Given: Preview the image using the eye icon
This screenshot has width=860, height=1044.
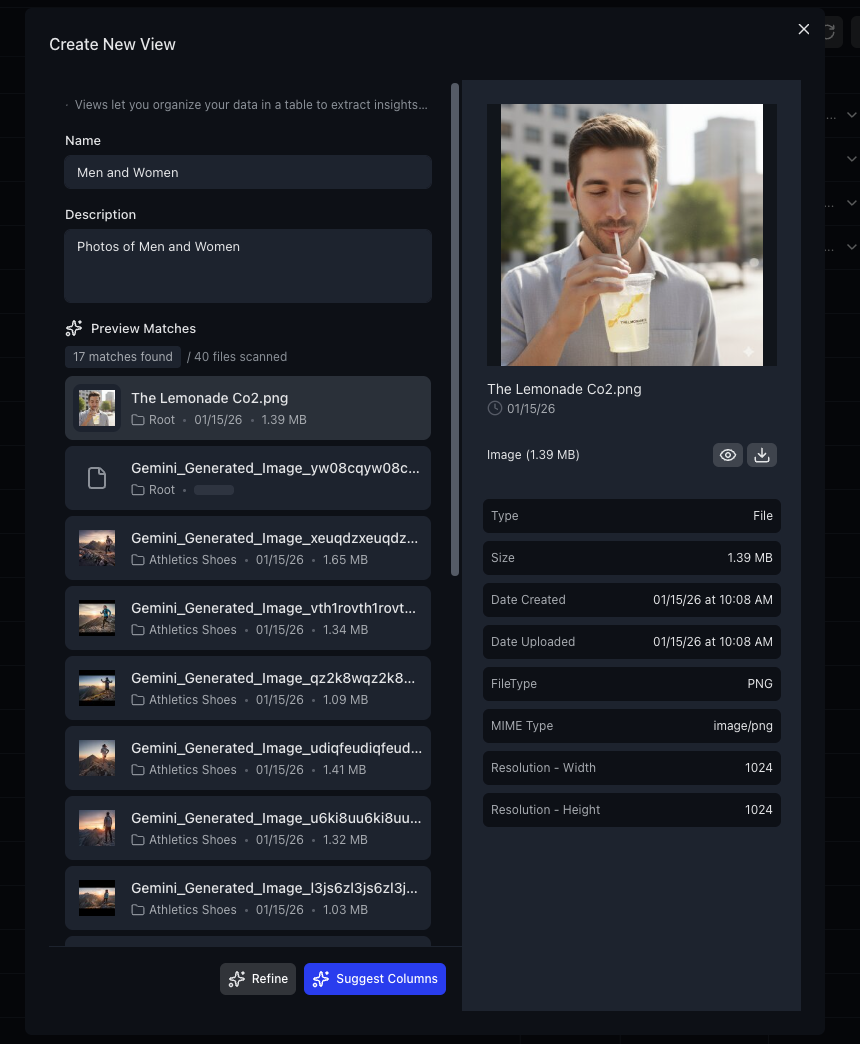Looking at the screenshot, I should click(727, 454).
